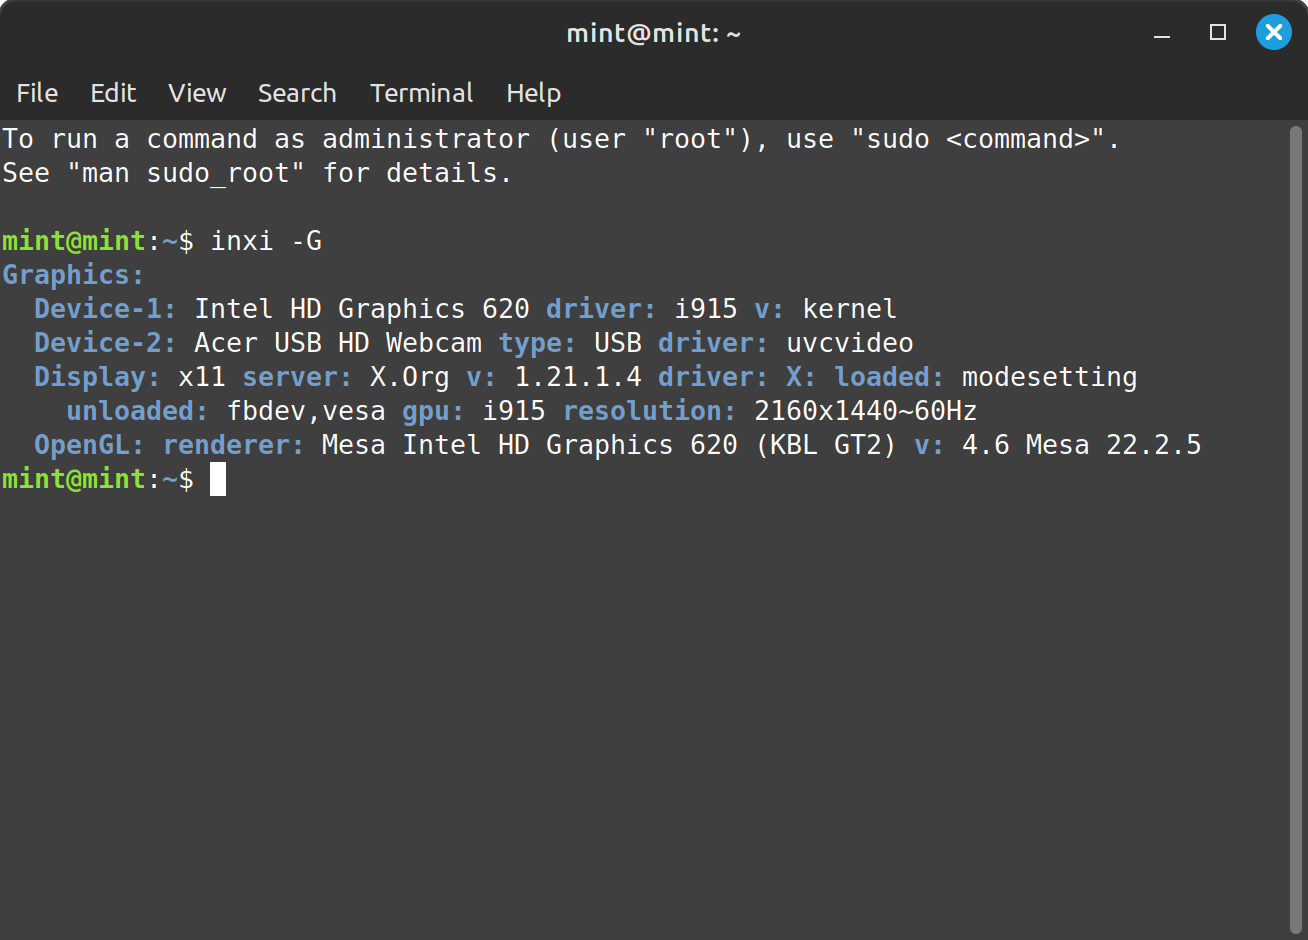Open the File menu
This screenshot has width=1308, height=940.
click(37, 93)
